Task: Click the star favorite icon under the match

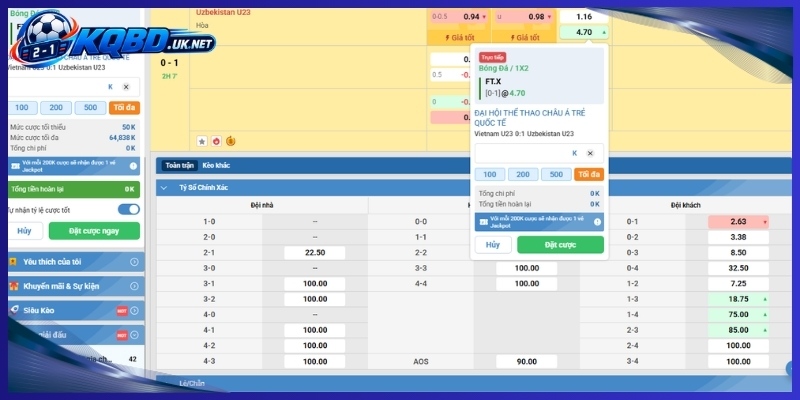Action: click(x=202, y=141)
